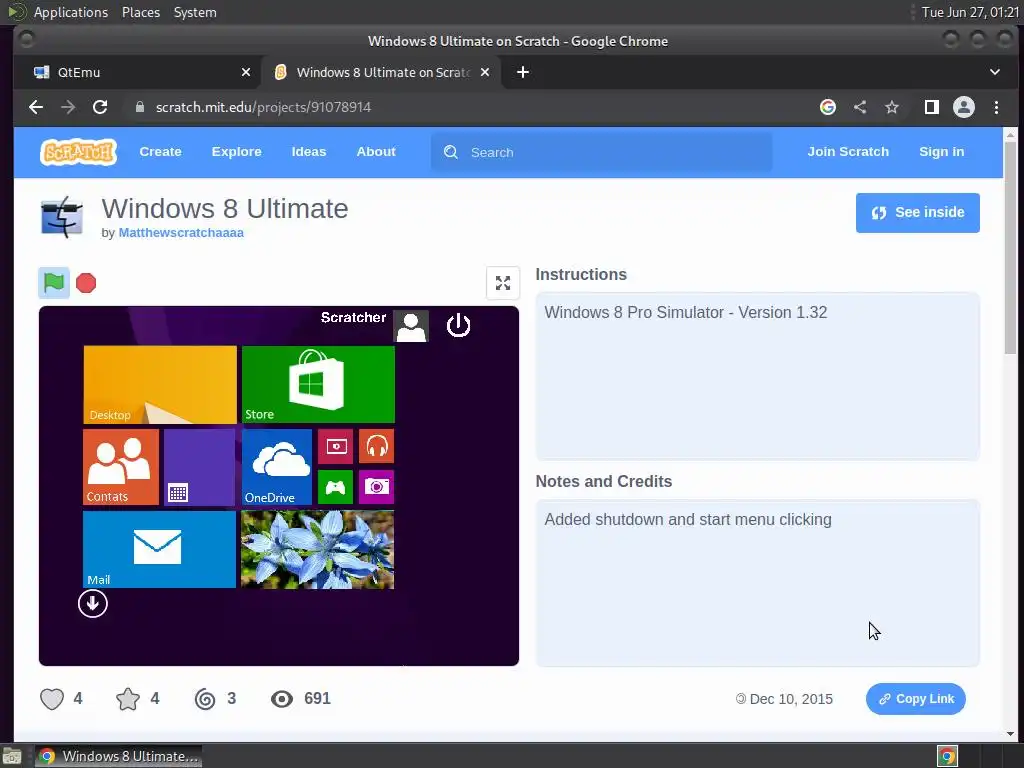Open the Explore menu item
This screenshot has width=1024, height=768.
point(236,152)
